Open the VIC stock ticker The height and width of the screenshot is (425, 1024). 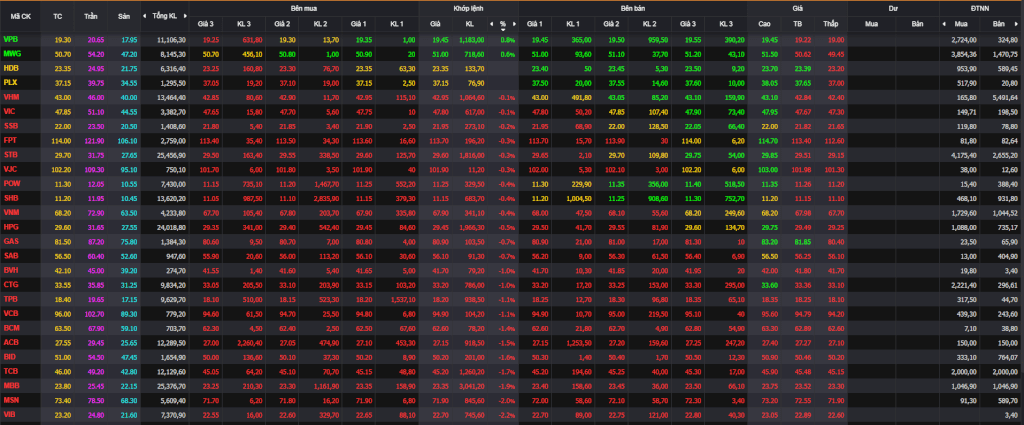pos(10,111)
